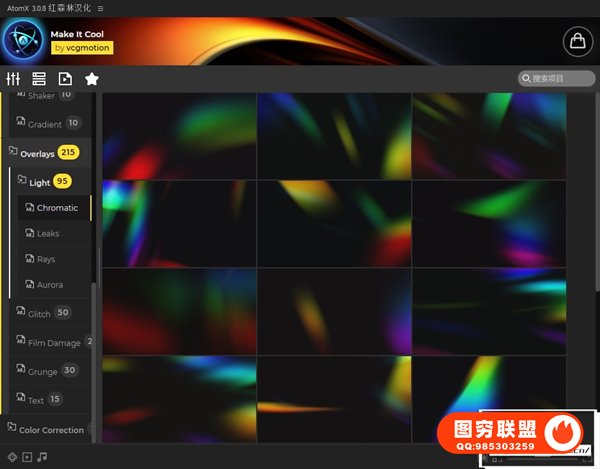Image resolution: width=600 pixels, height=469 pixels.
Task: Open the media file import icon
Action: point(65,79)
